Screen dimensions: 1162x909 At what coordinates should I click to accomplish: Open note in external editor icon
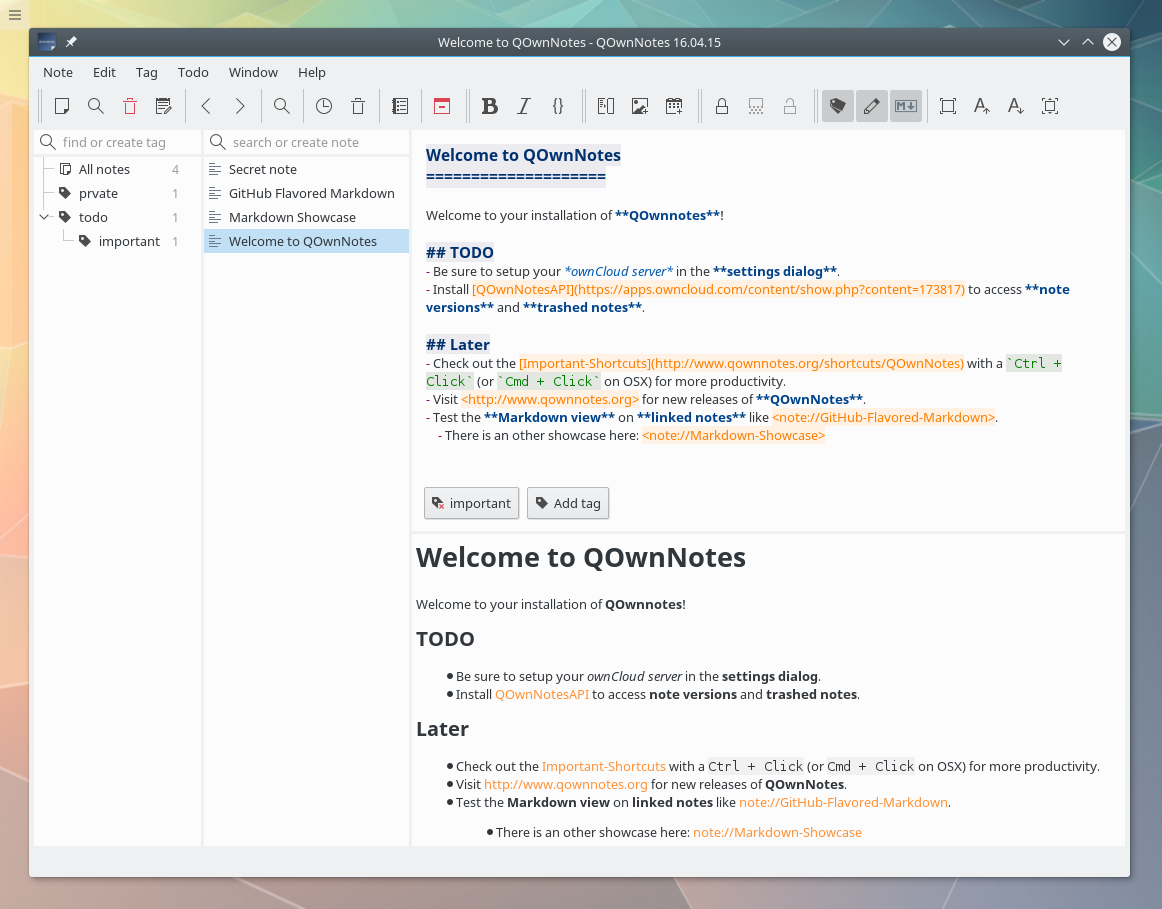(164, 106)
